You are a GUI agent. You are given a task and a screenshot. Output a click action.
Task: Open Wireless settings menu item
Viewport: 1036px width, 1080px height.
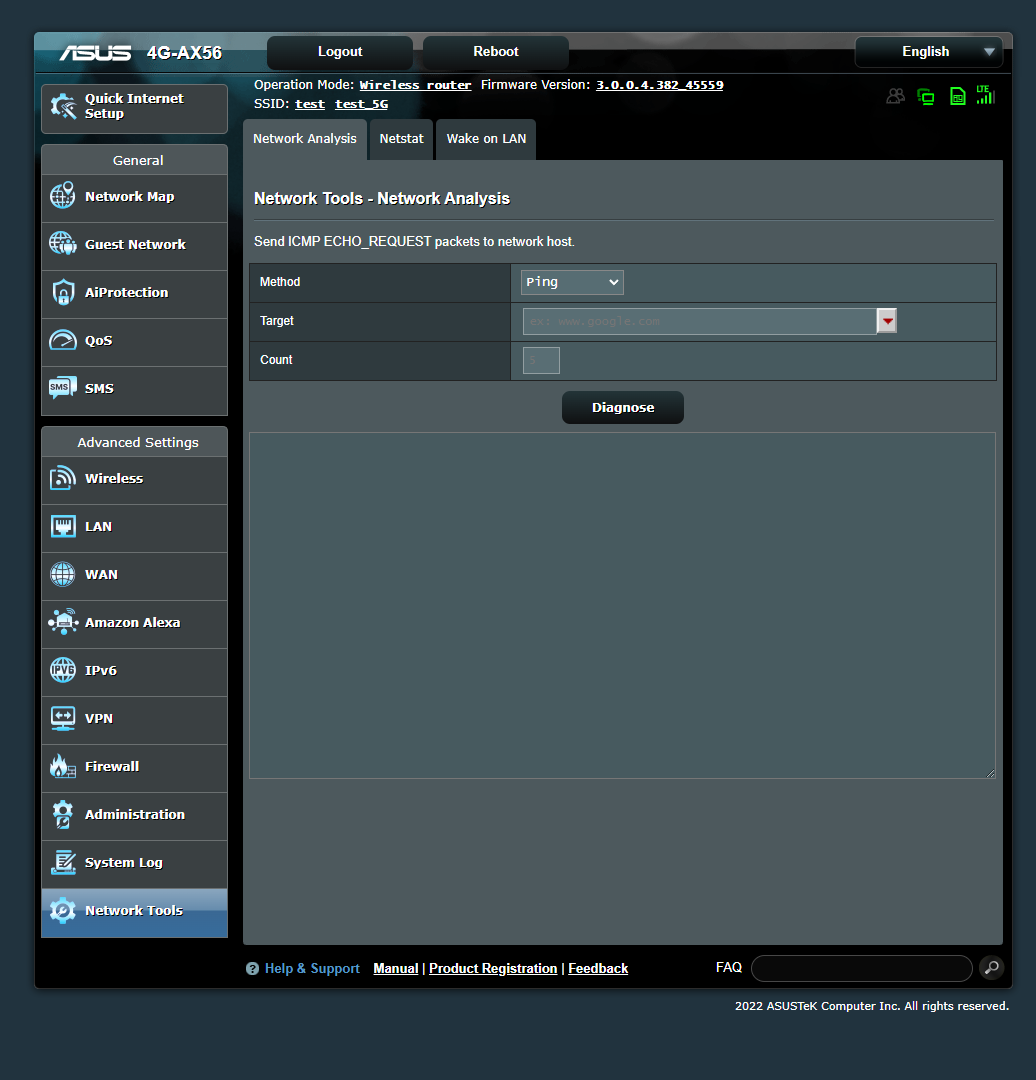pyautogui.click(x=134, y=480)
